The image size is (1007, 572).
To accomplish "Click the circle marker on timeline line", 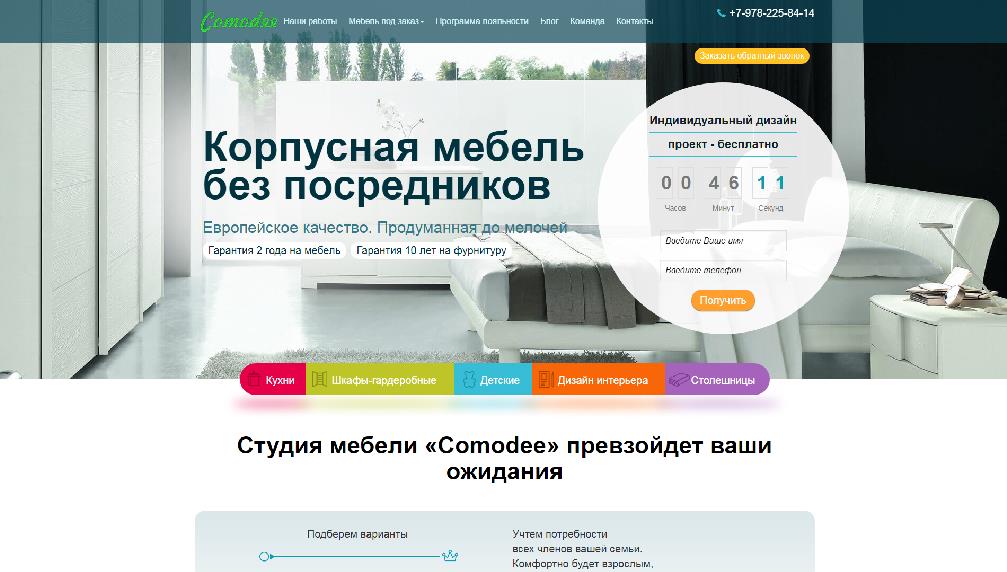I will (264, 556).
